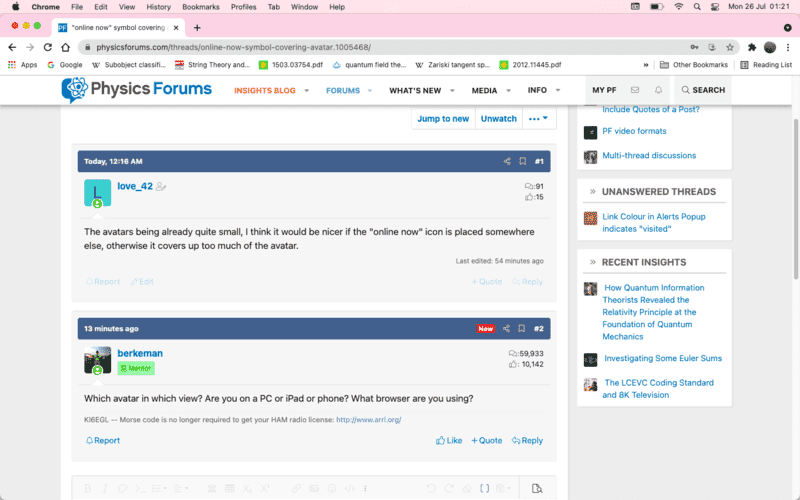Open a new browser tab
Image resolution: width=800 pixels, height=500 pixels.
197,28
